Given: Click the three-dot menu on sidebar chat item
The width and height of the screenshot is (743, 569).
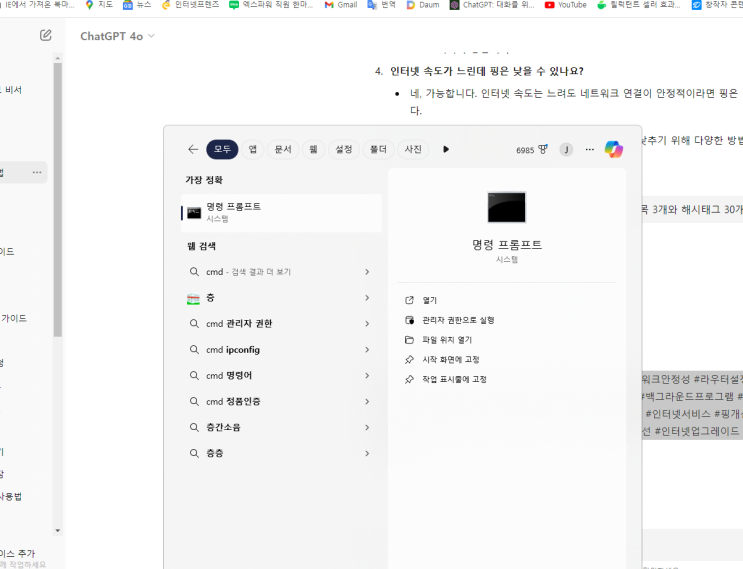Looking at the screenshot, I should pos(37,172).
